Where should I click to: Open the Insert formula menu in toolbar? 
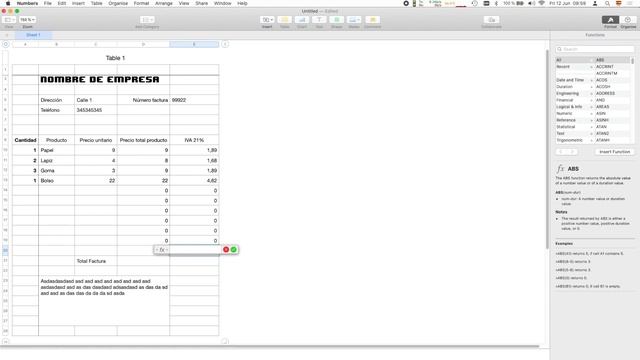click(267, 20)
